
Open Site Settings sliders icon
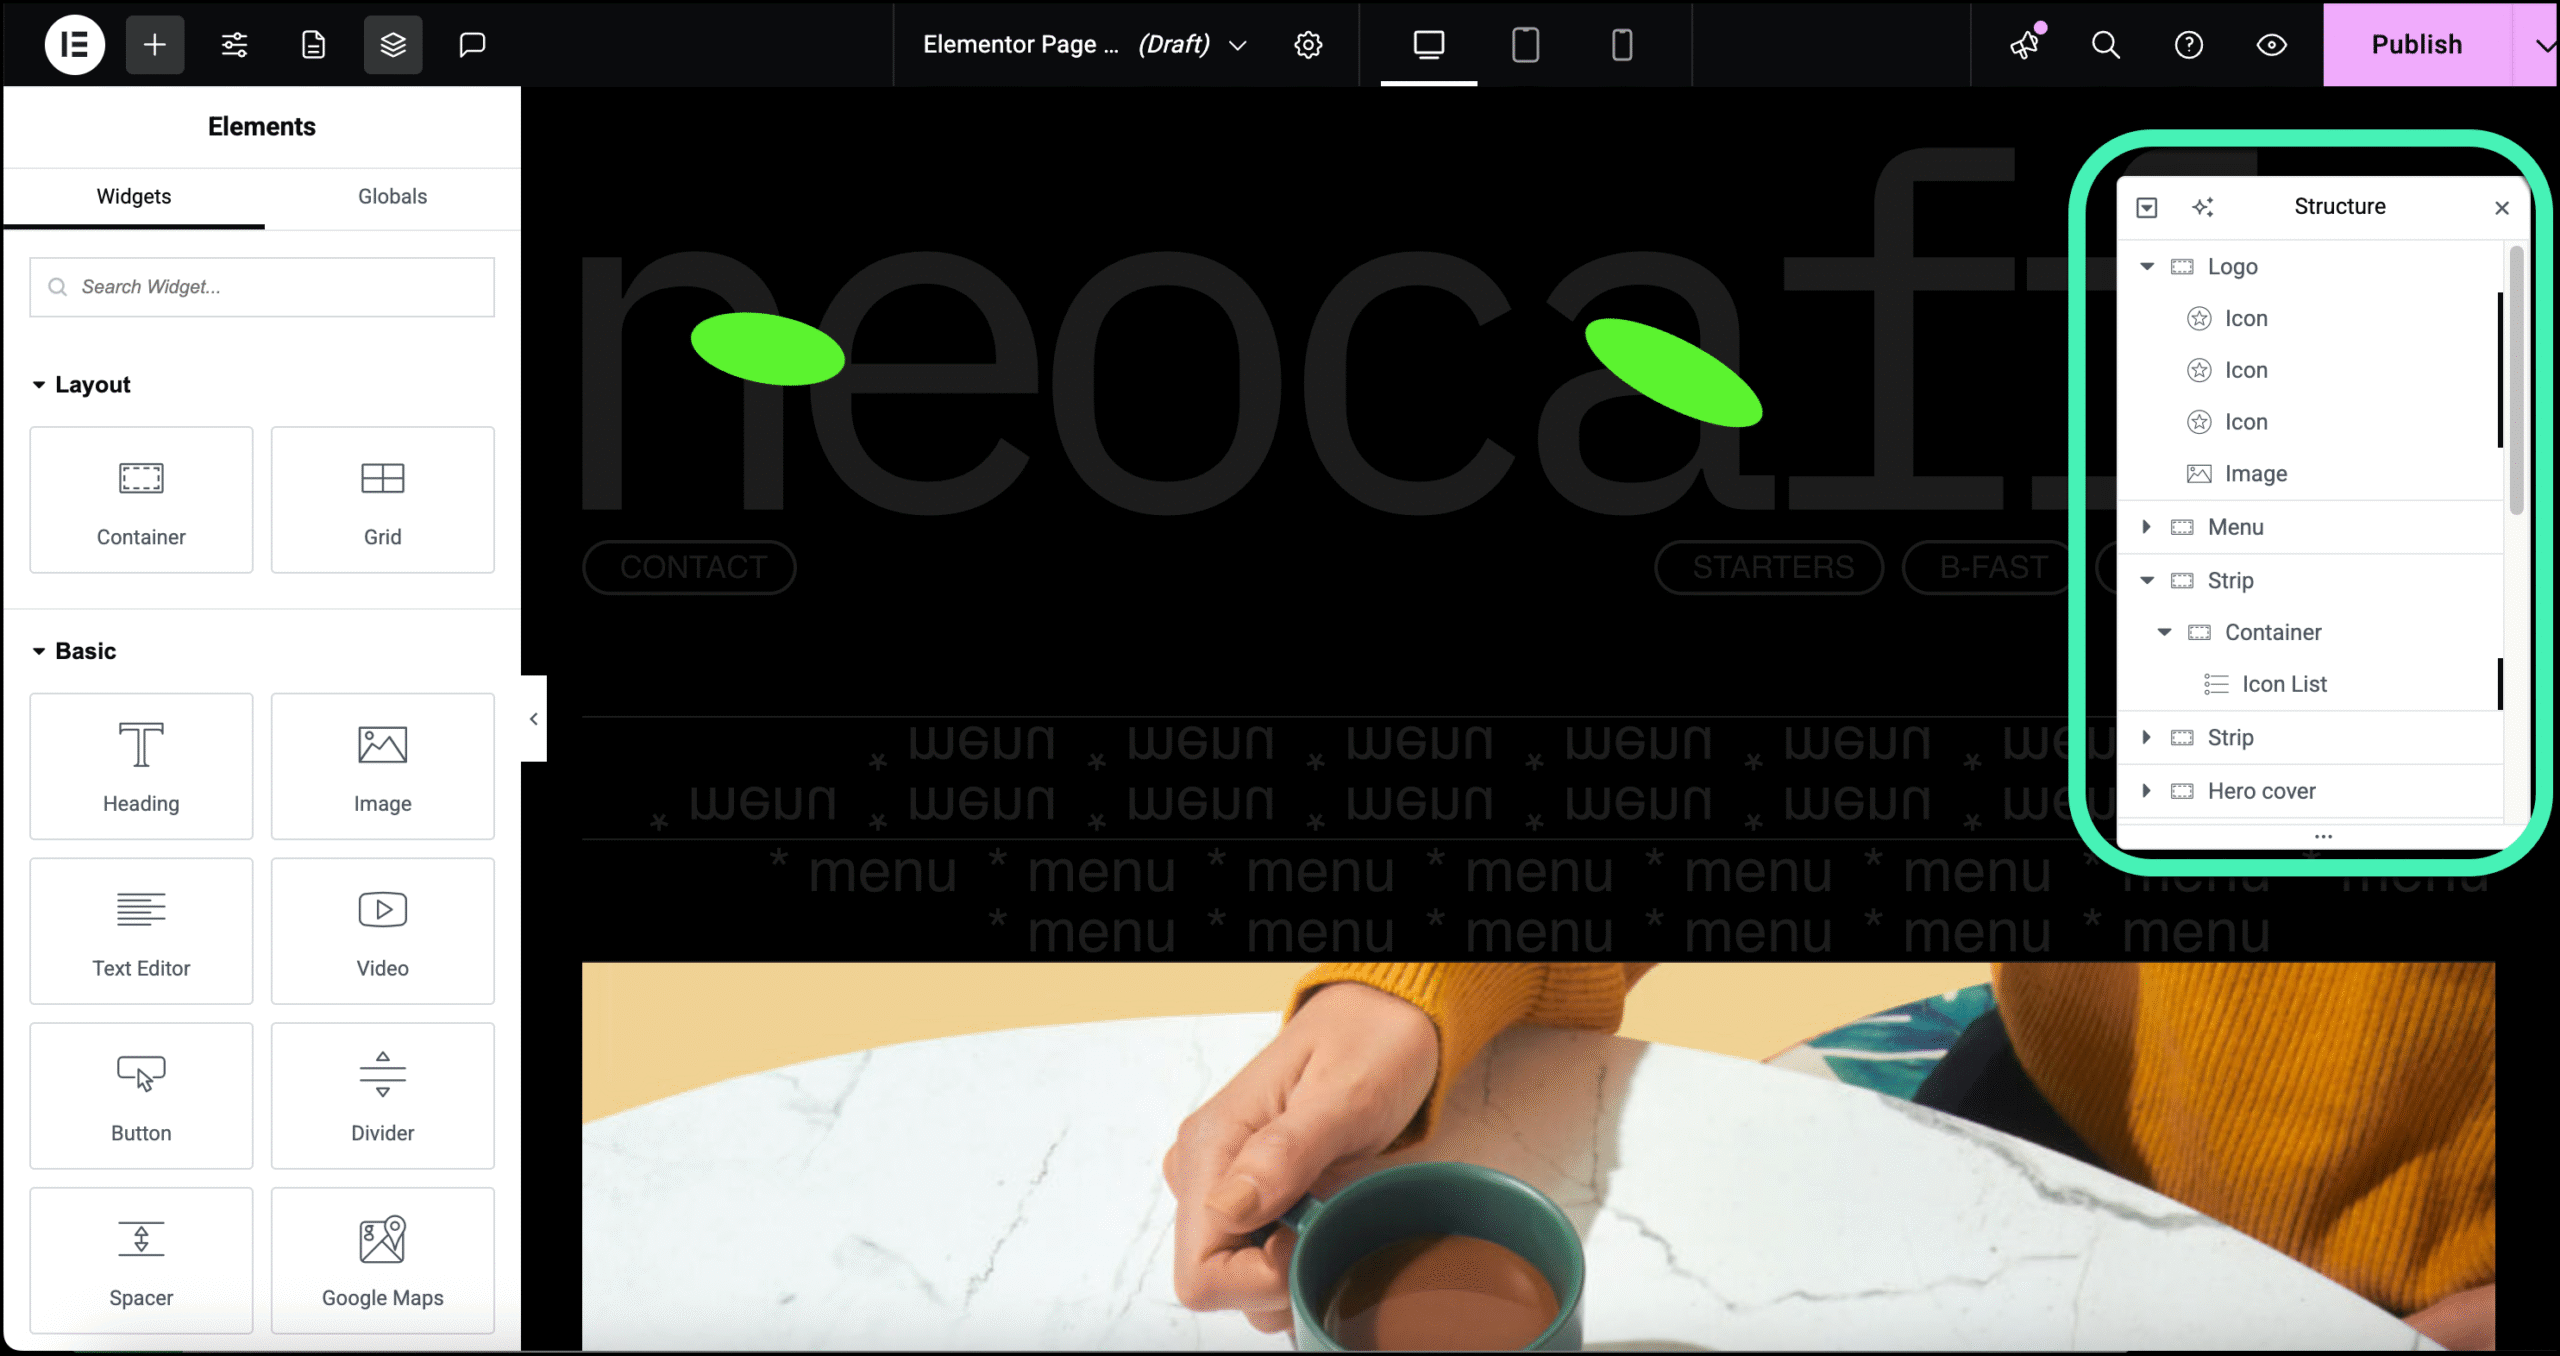tap(234, 44)
